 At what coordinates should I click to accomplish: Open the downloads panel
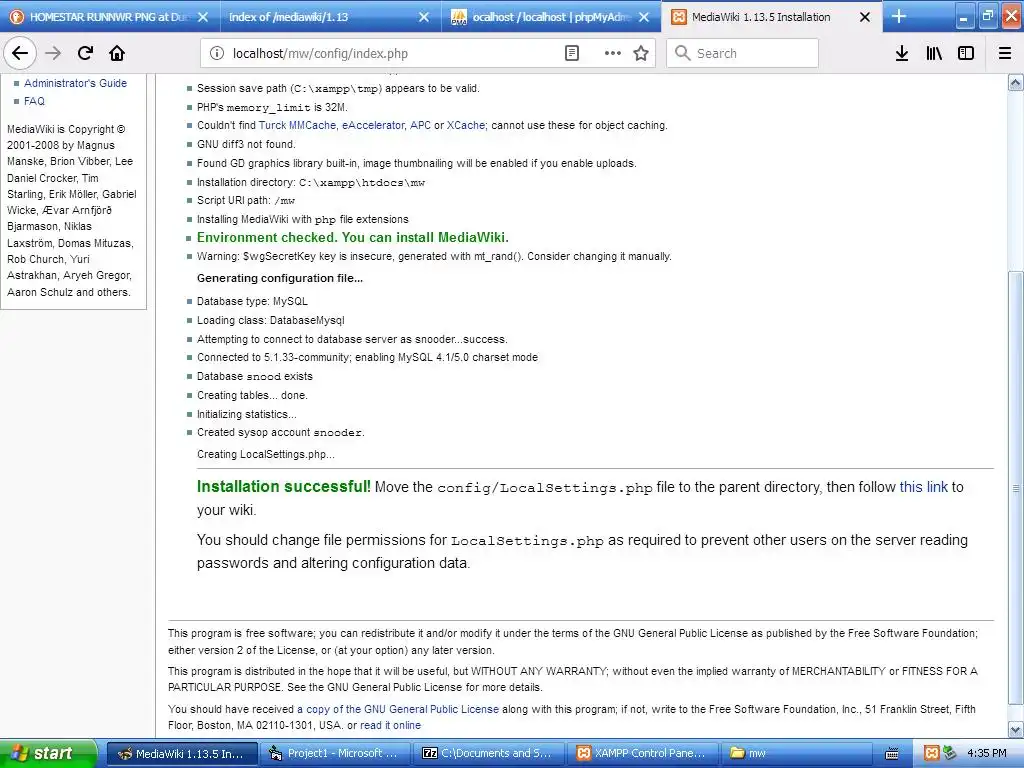tap(902, 54)
